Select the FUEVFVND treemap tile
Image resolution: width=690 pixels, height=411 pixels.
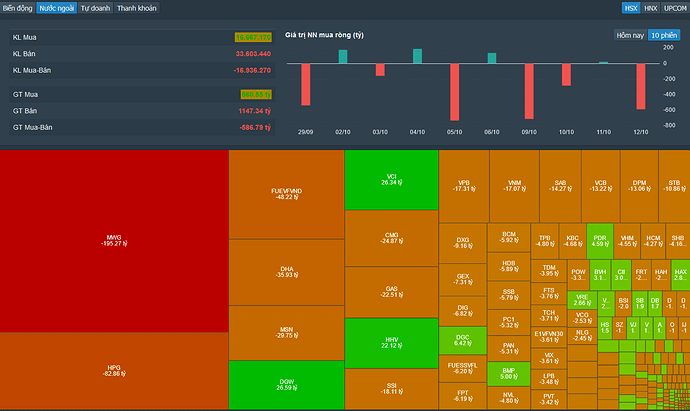[286, 194]
